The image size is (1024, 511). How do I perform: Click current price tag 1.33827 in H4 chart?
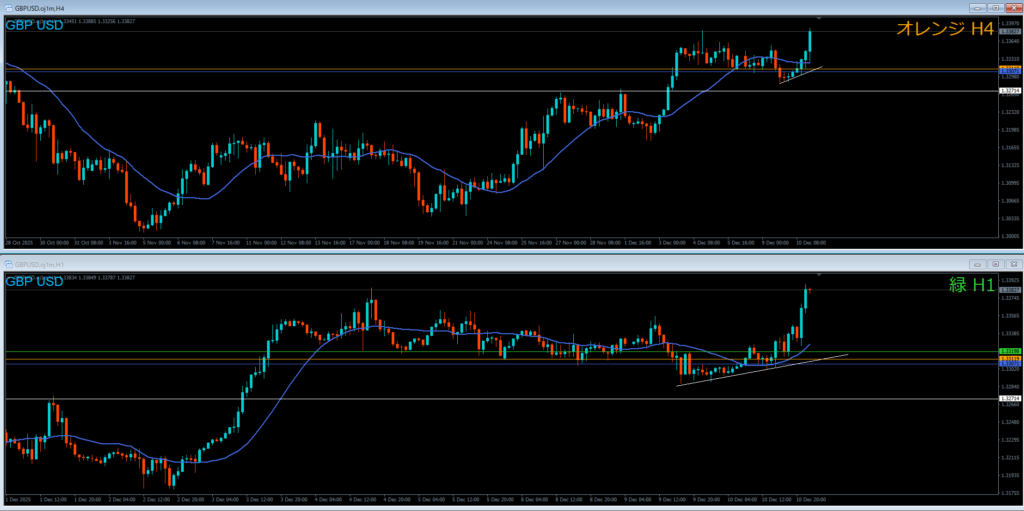click(1010, 31)
